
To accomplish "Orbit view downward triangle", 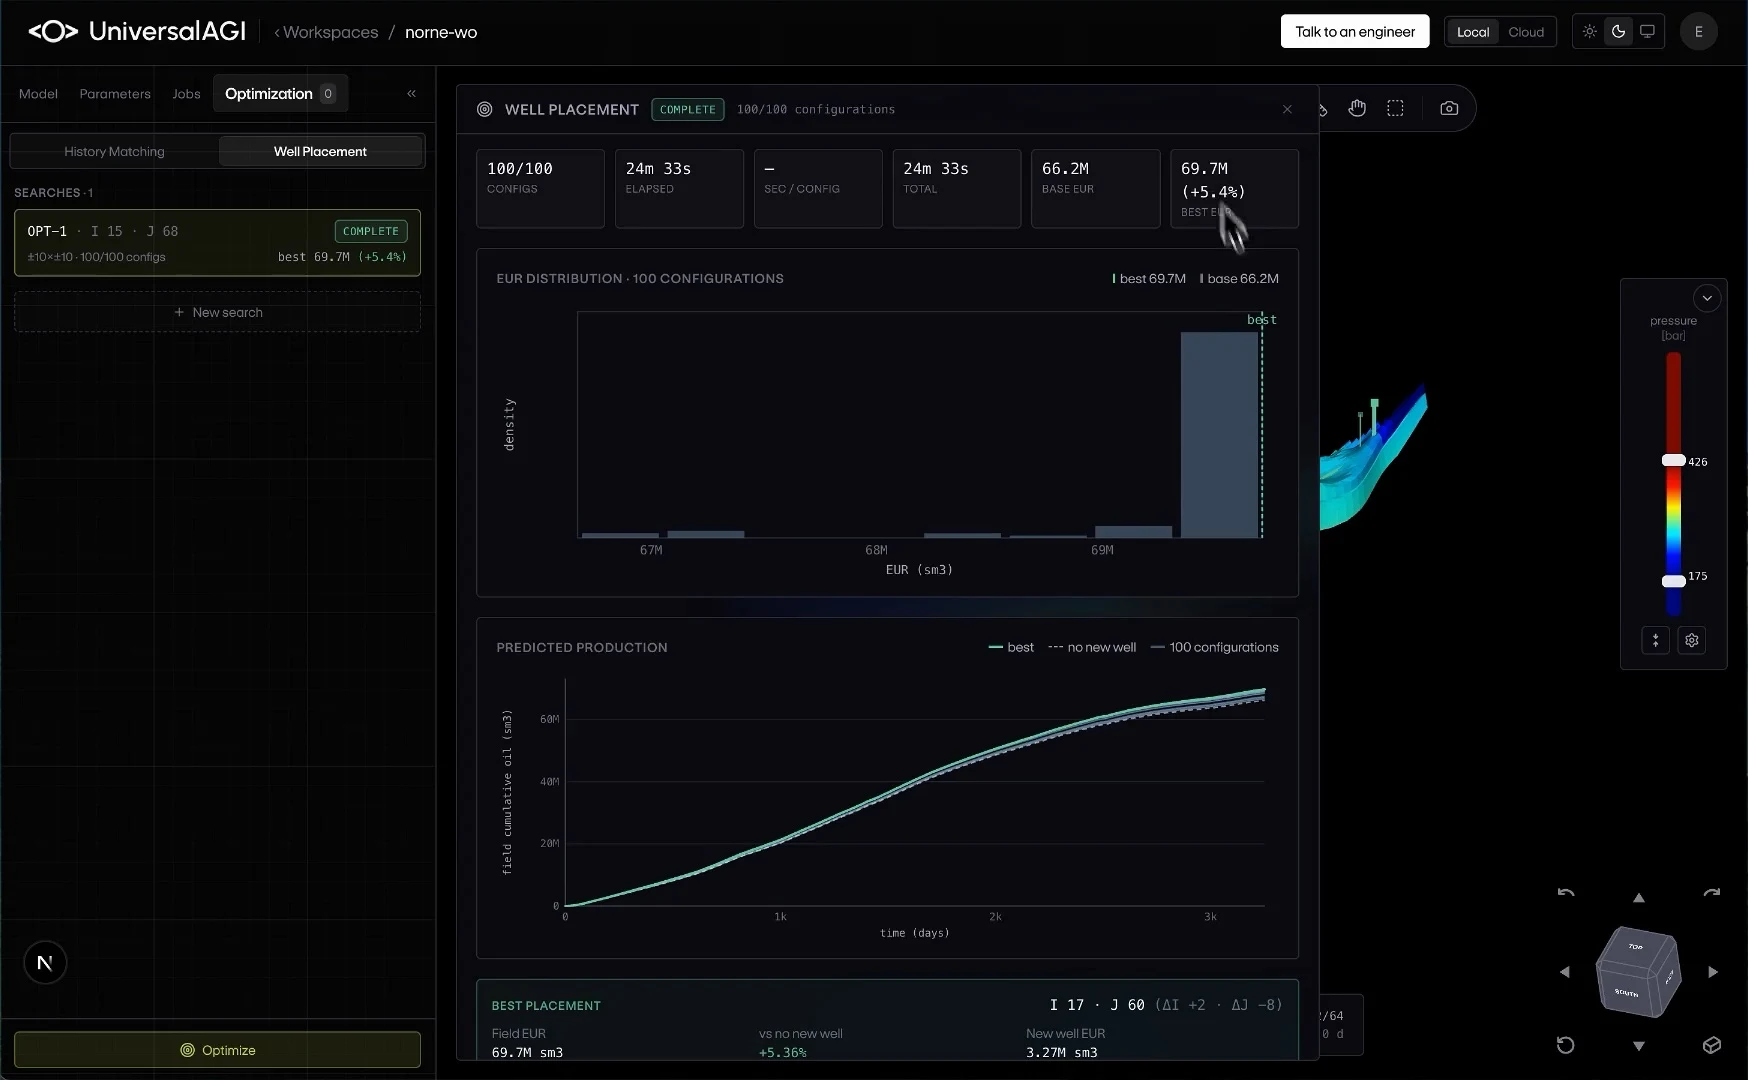I will click(x=1639, y=1046).
